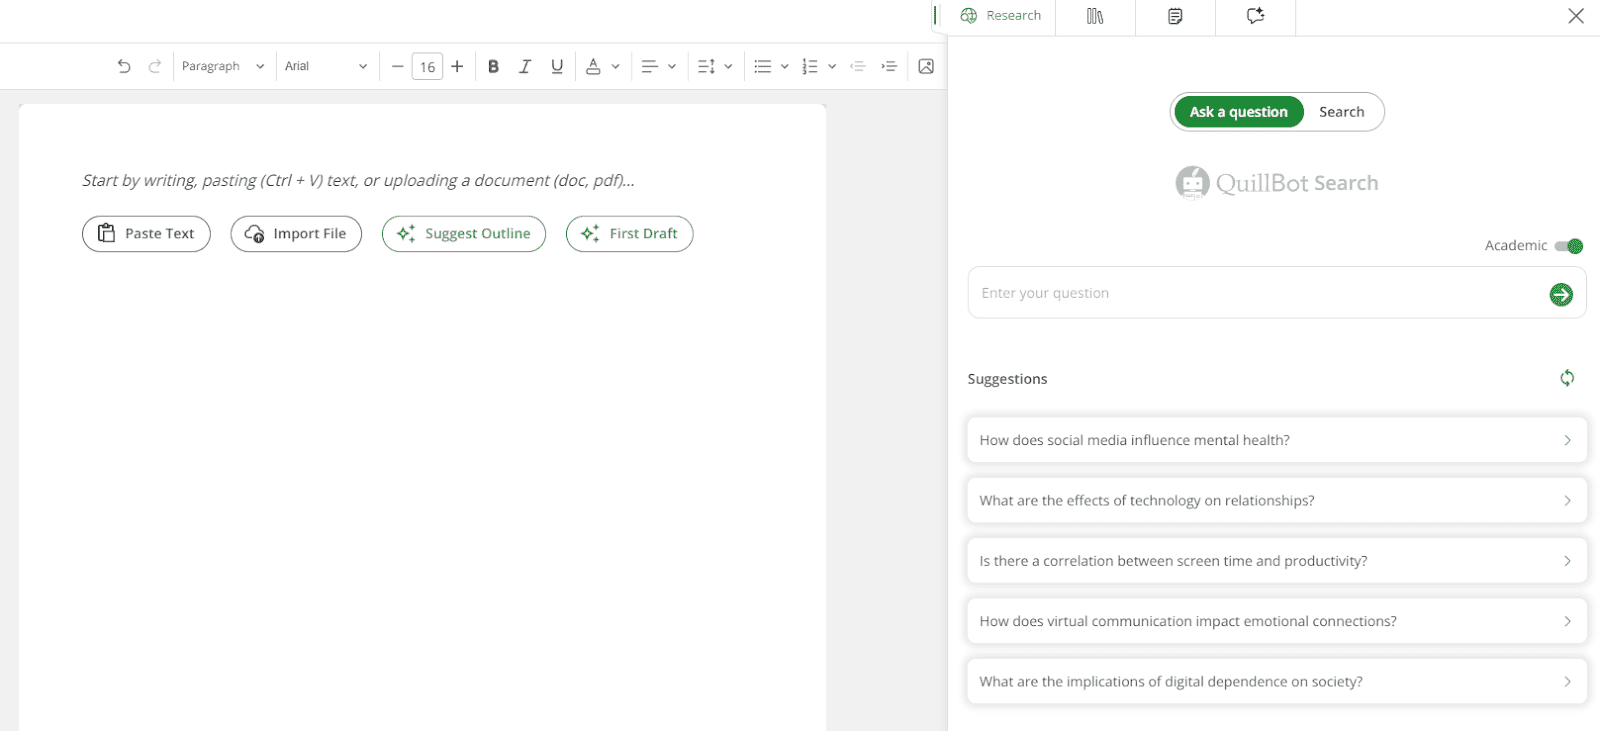Image resolution: width=1600 pixels, height=731 pixels.
Task: Open the AI chat sparkle tab
Action: (1255, 16)
